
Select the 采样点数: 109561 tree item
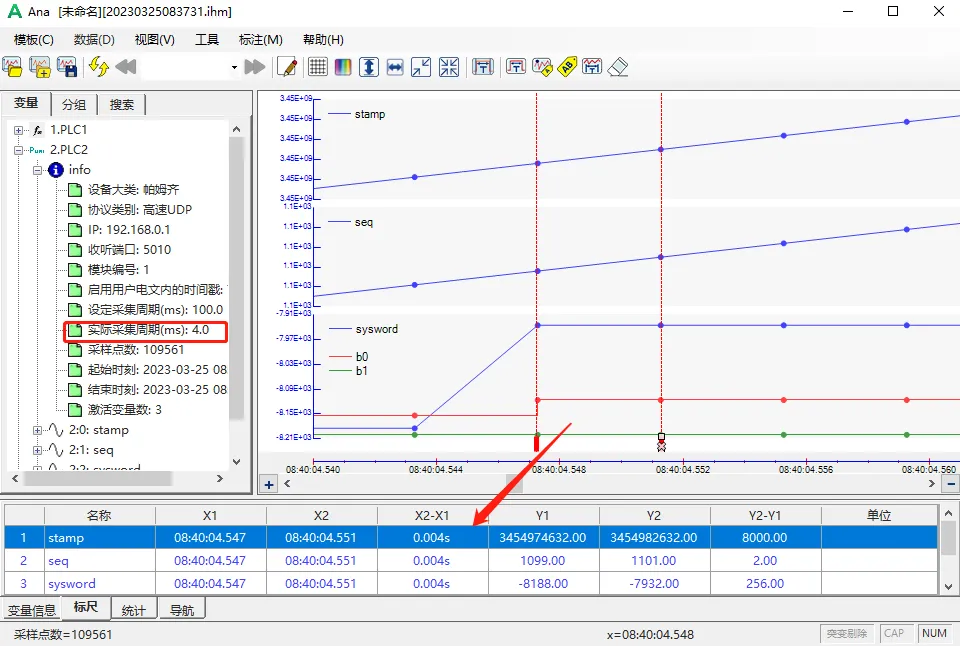[136, 350]
